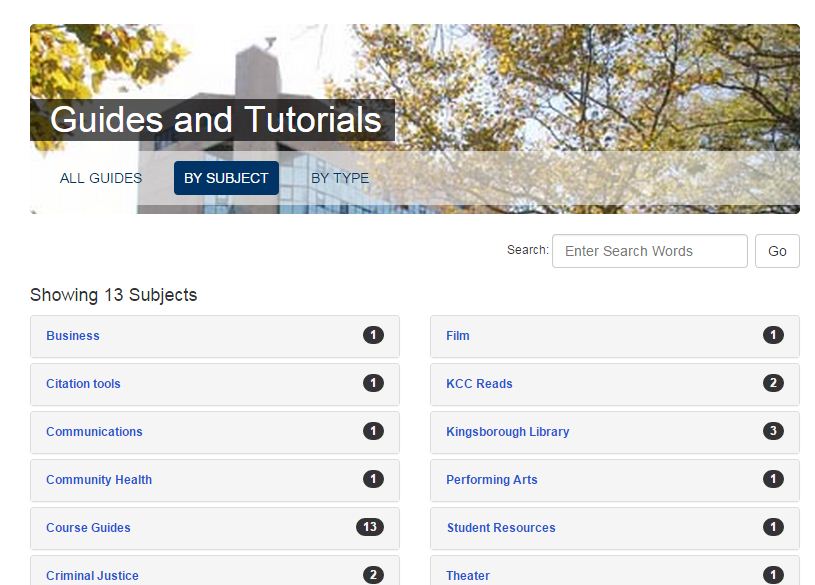This screenshot has height=585, width=815.
Task: Open the Theater subject guide
Action: 468,576
